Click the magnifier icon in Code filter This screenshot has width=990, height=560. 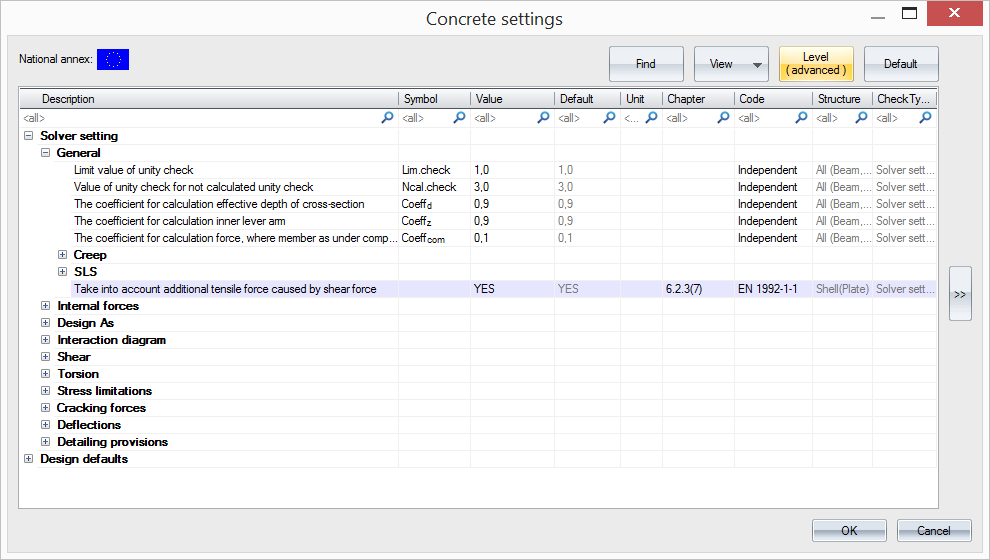point(801,118)
